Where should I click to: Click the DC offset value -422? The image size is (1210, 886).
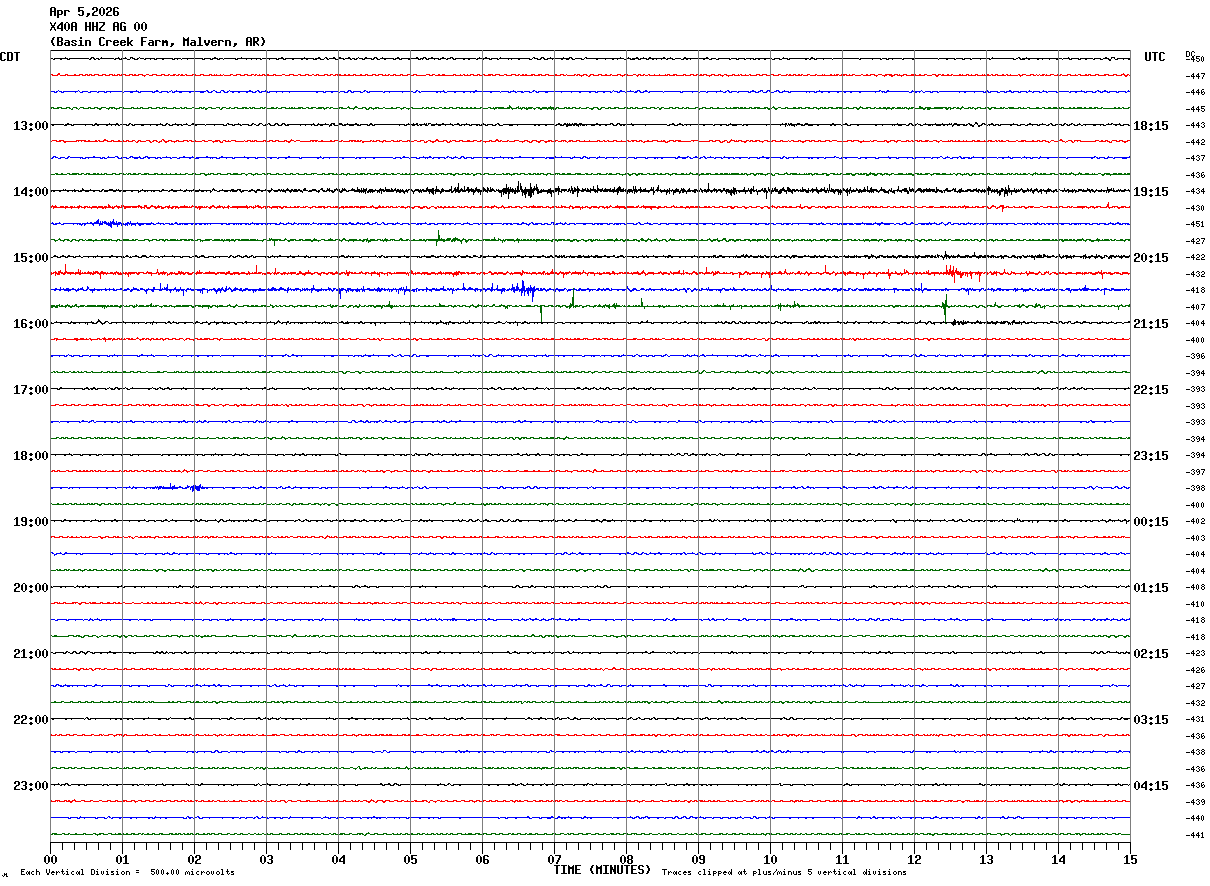coord(1196,257)
